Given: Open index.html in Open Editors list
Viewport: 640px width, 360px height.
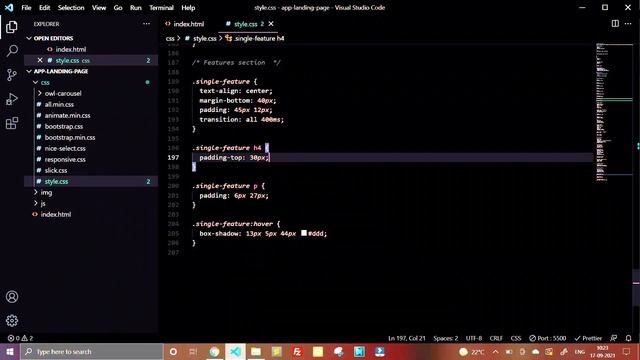Looking at the screenshot, I should (x=71, y=49).
